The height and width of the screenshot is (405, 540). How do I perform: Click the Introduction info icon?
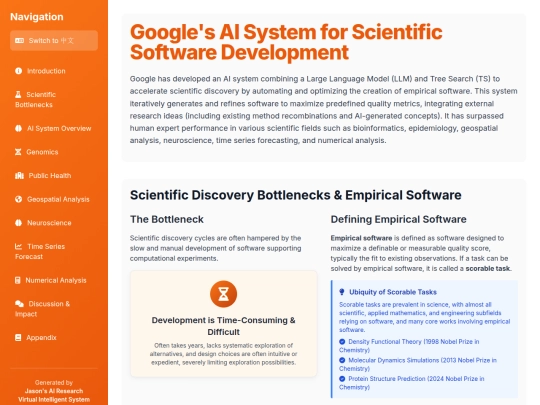click(x=19, y=71)
